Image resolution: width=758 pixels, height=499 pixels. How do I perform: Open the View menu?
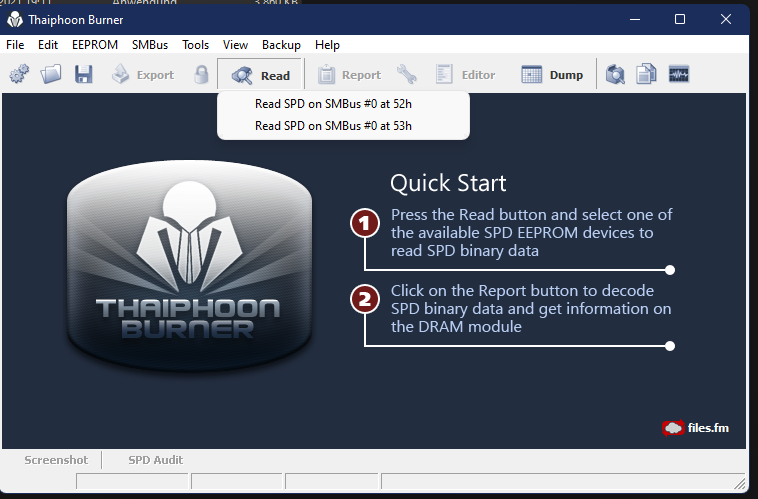(235, 45)
